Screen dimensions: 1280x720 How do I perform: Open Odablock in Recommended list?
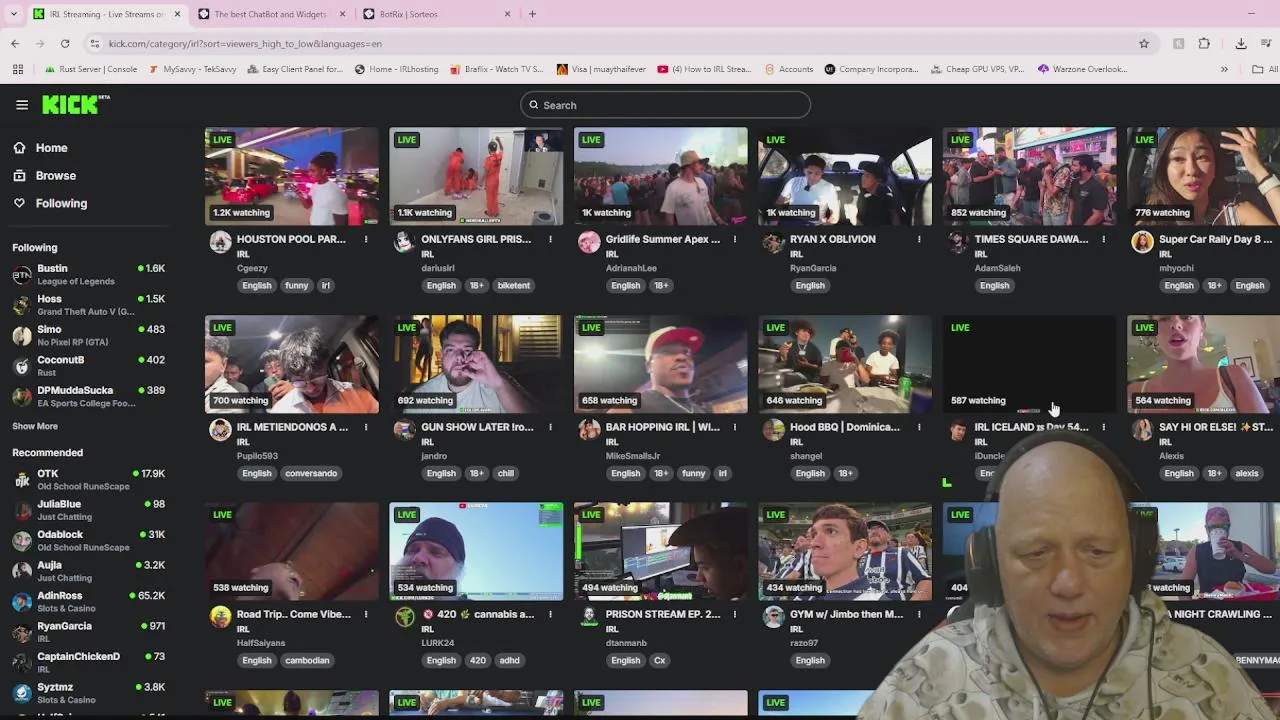click(x=88, y=541)
